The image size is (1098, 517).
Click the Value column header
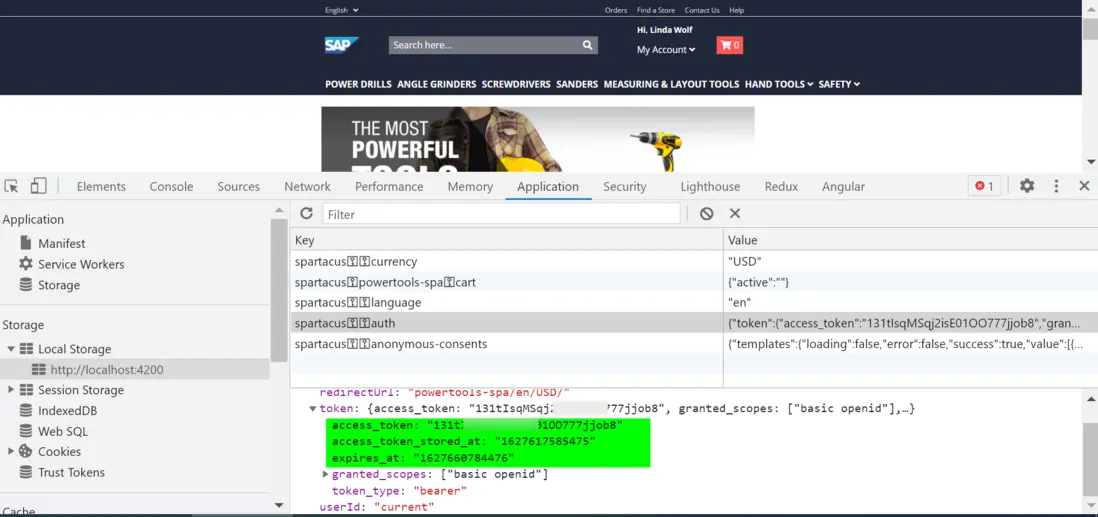pyautogui.click(x=910, y=240)
